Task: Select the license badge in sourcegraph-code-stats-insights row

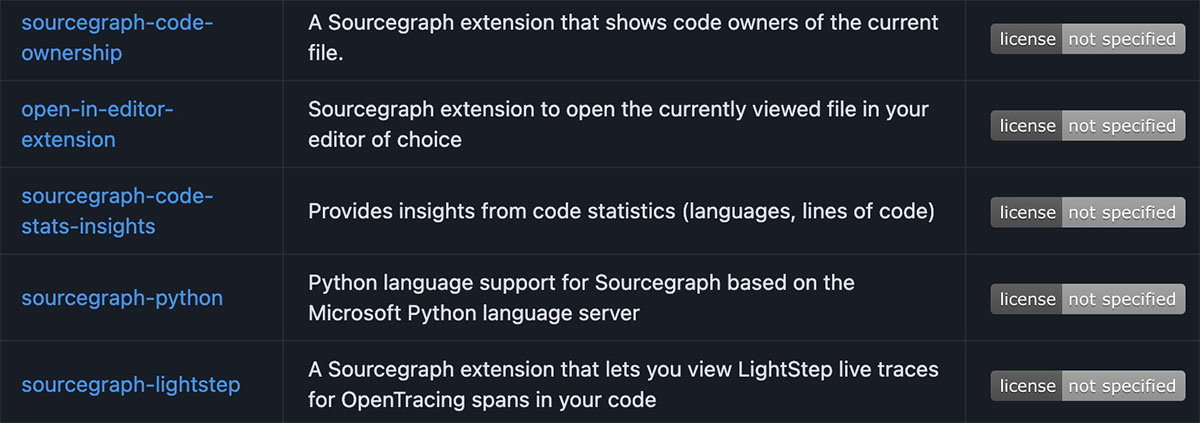Action: pyautogui.click(x=1088, y=212)
